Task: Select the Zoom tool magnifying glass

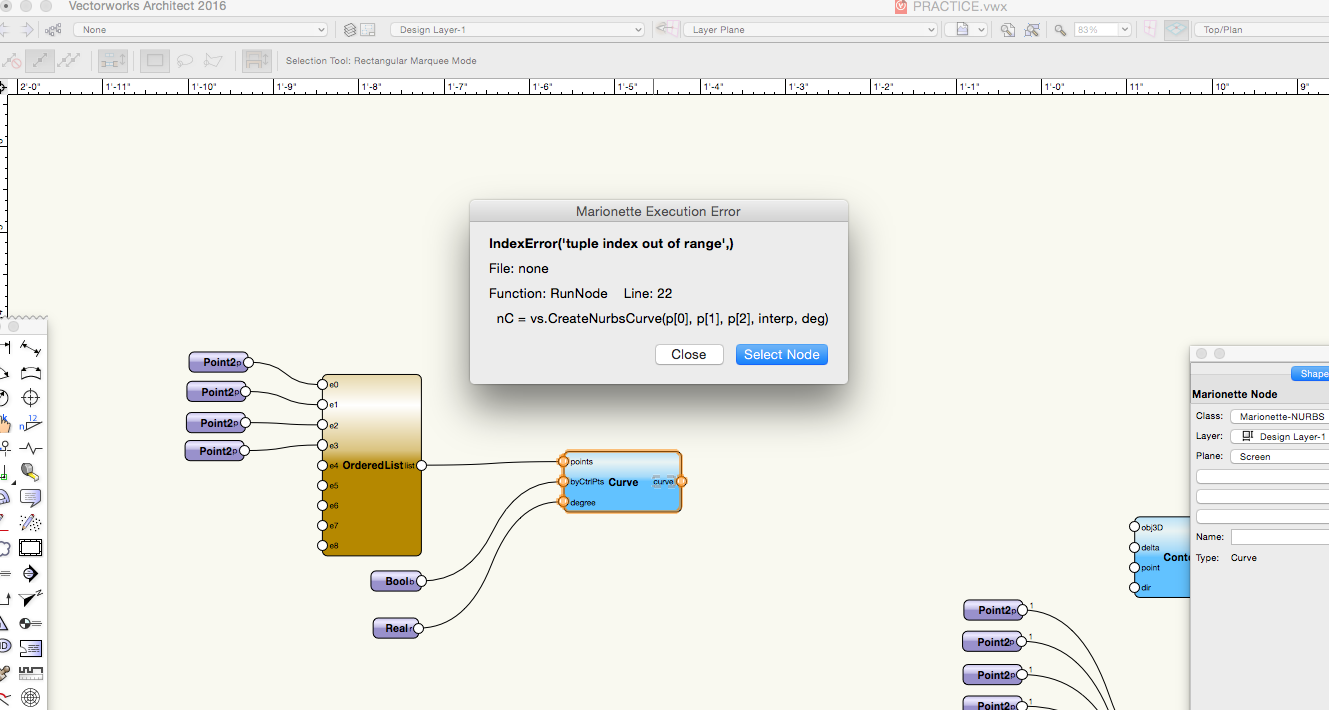Action: (x=1060, y=30)
